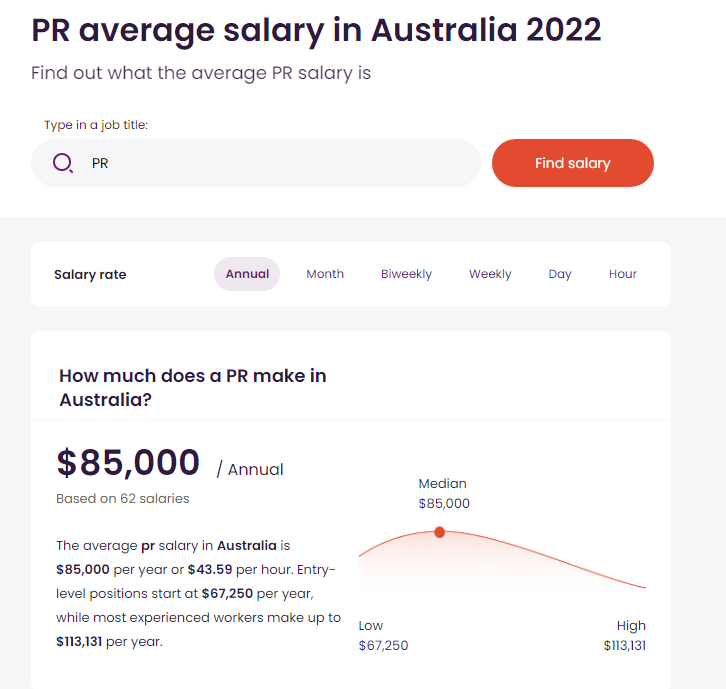The height and width of the screenshot is (689, 726).
Task: Select the Weekly salary rate tab
Action: pyautogui.click(x=490, y=274)
